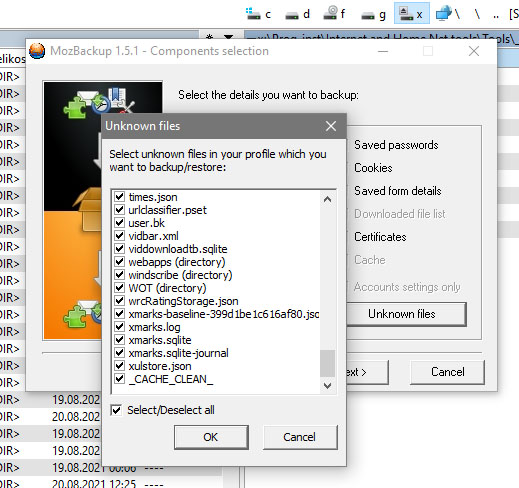
Task: Open optical drive f in file manager
Action: click(334, 14)
